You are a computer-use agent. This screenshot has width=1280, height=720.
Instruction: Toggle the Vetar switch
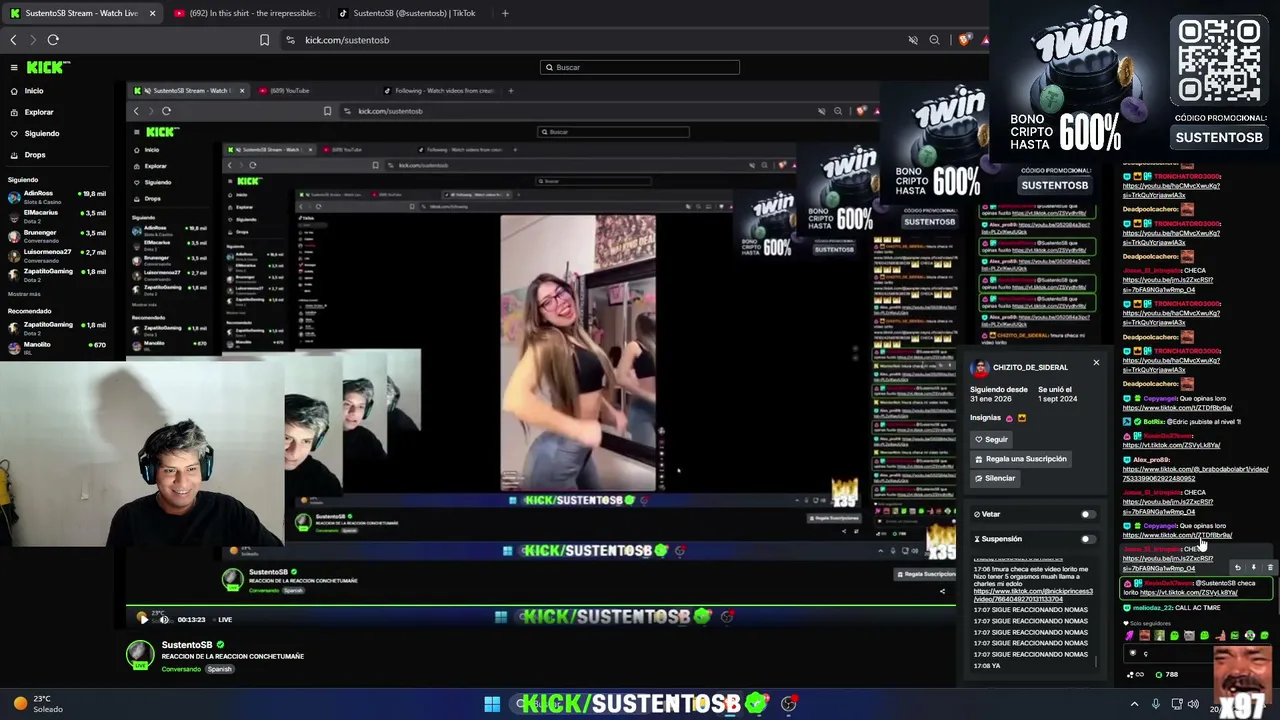tap(1087, 515)
